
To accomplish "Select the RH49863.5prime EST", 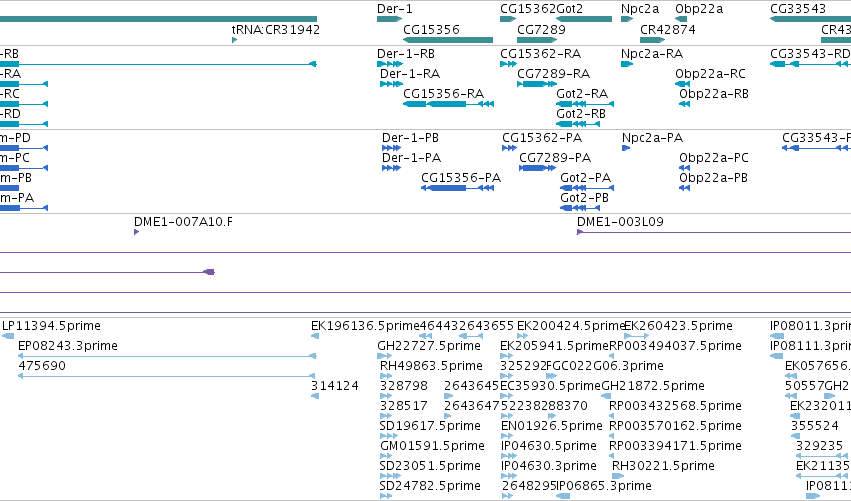I will [x=386, y=376].
